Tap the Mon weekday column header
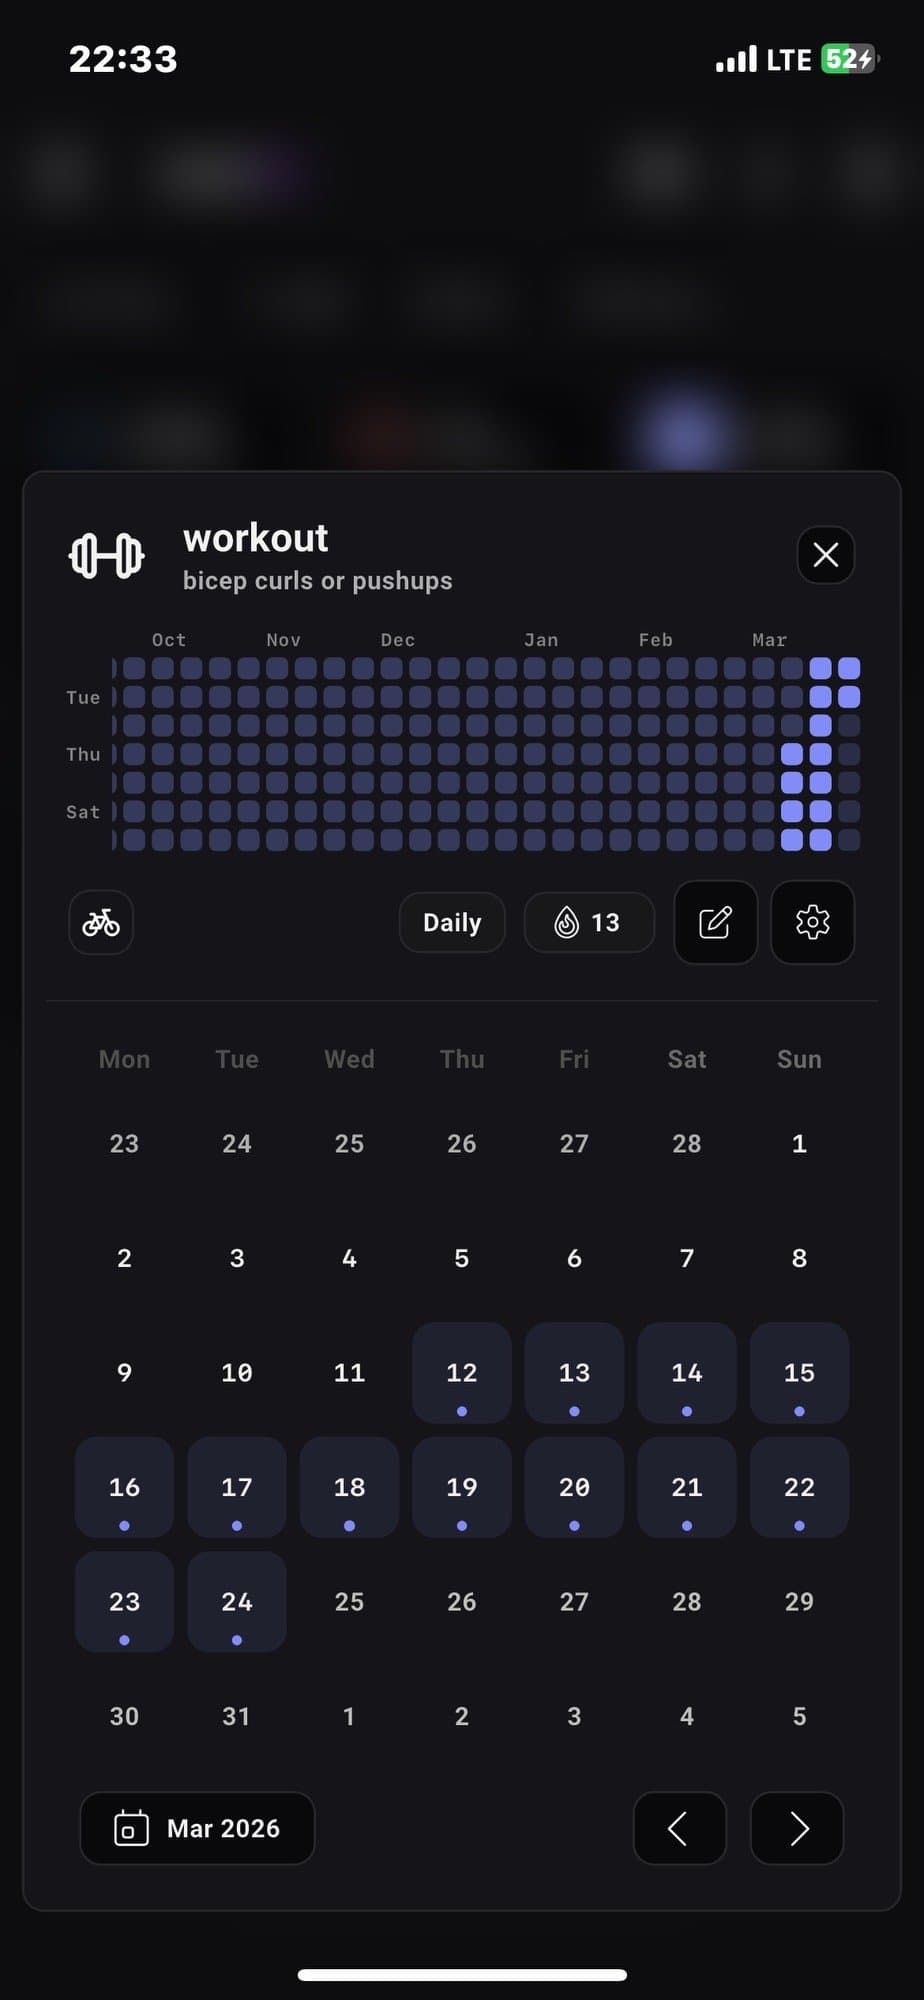Viewport: 924px width, 2000px height. tap(124, 1060)
